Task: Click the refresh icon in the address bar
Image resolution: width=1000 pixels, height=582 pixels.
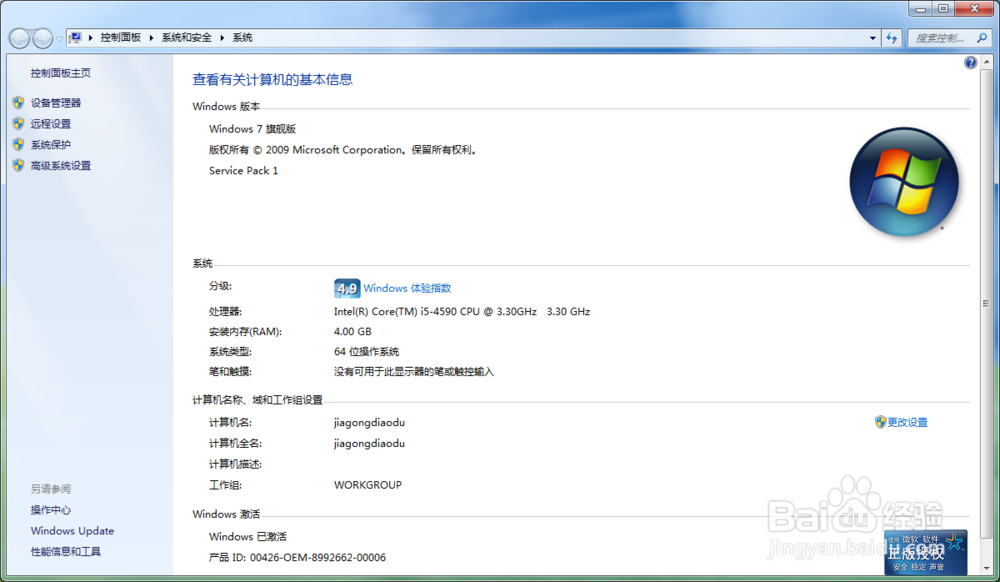Action: tap(890, 37)
